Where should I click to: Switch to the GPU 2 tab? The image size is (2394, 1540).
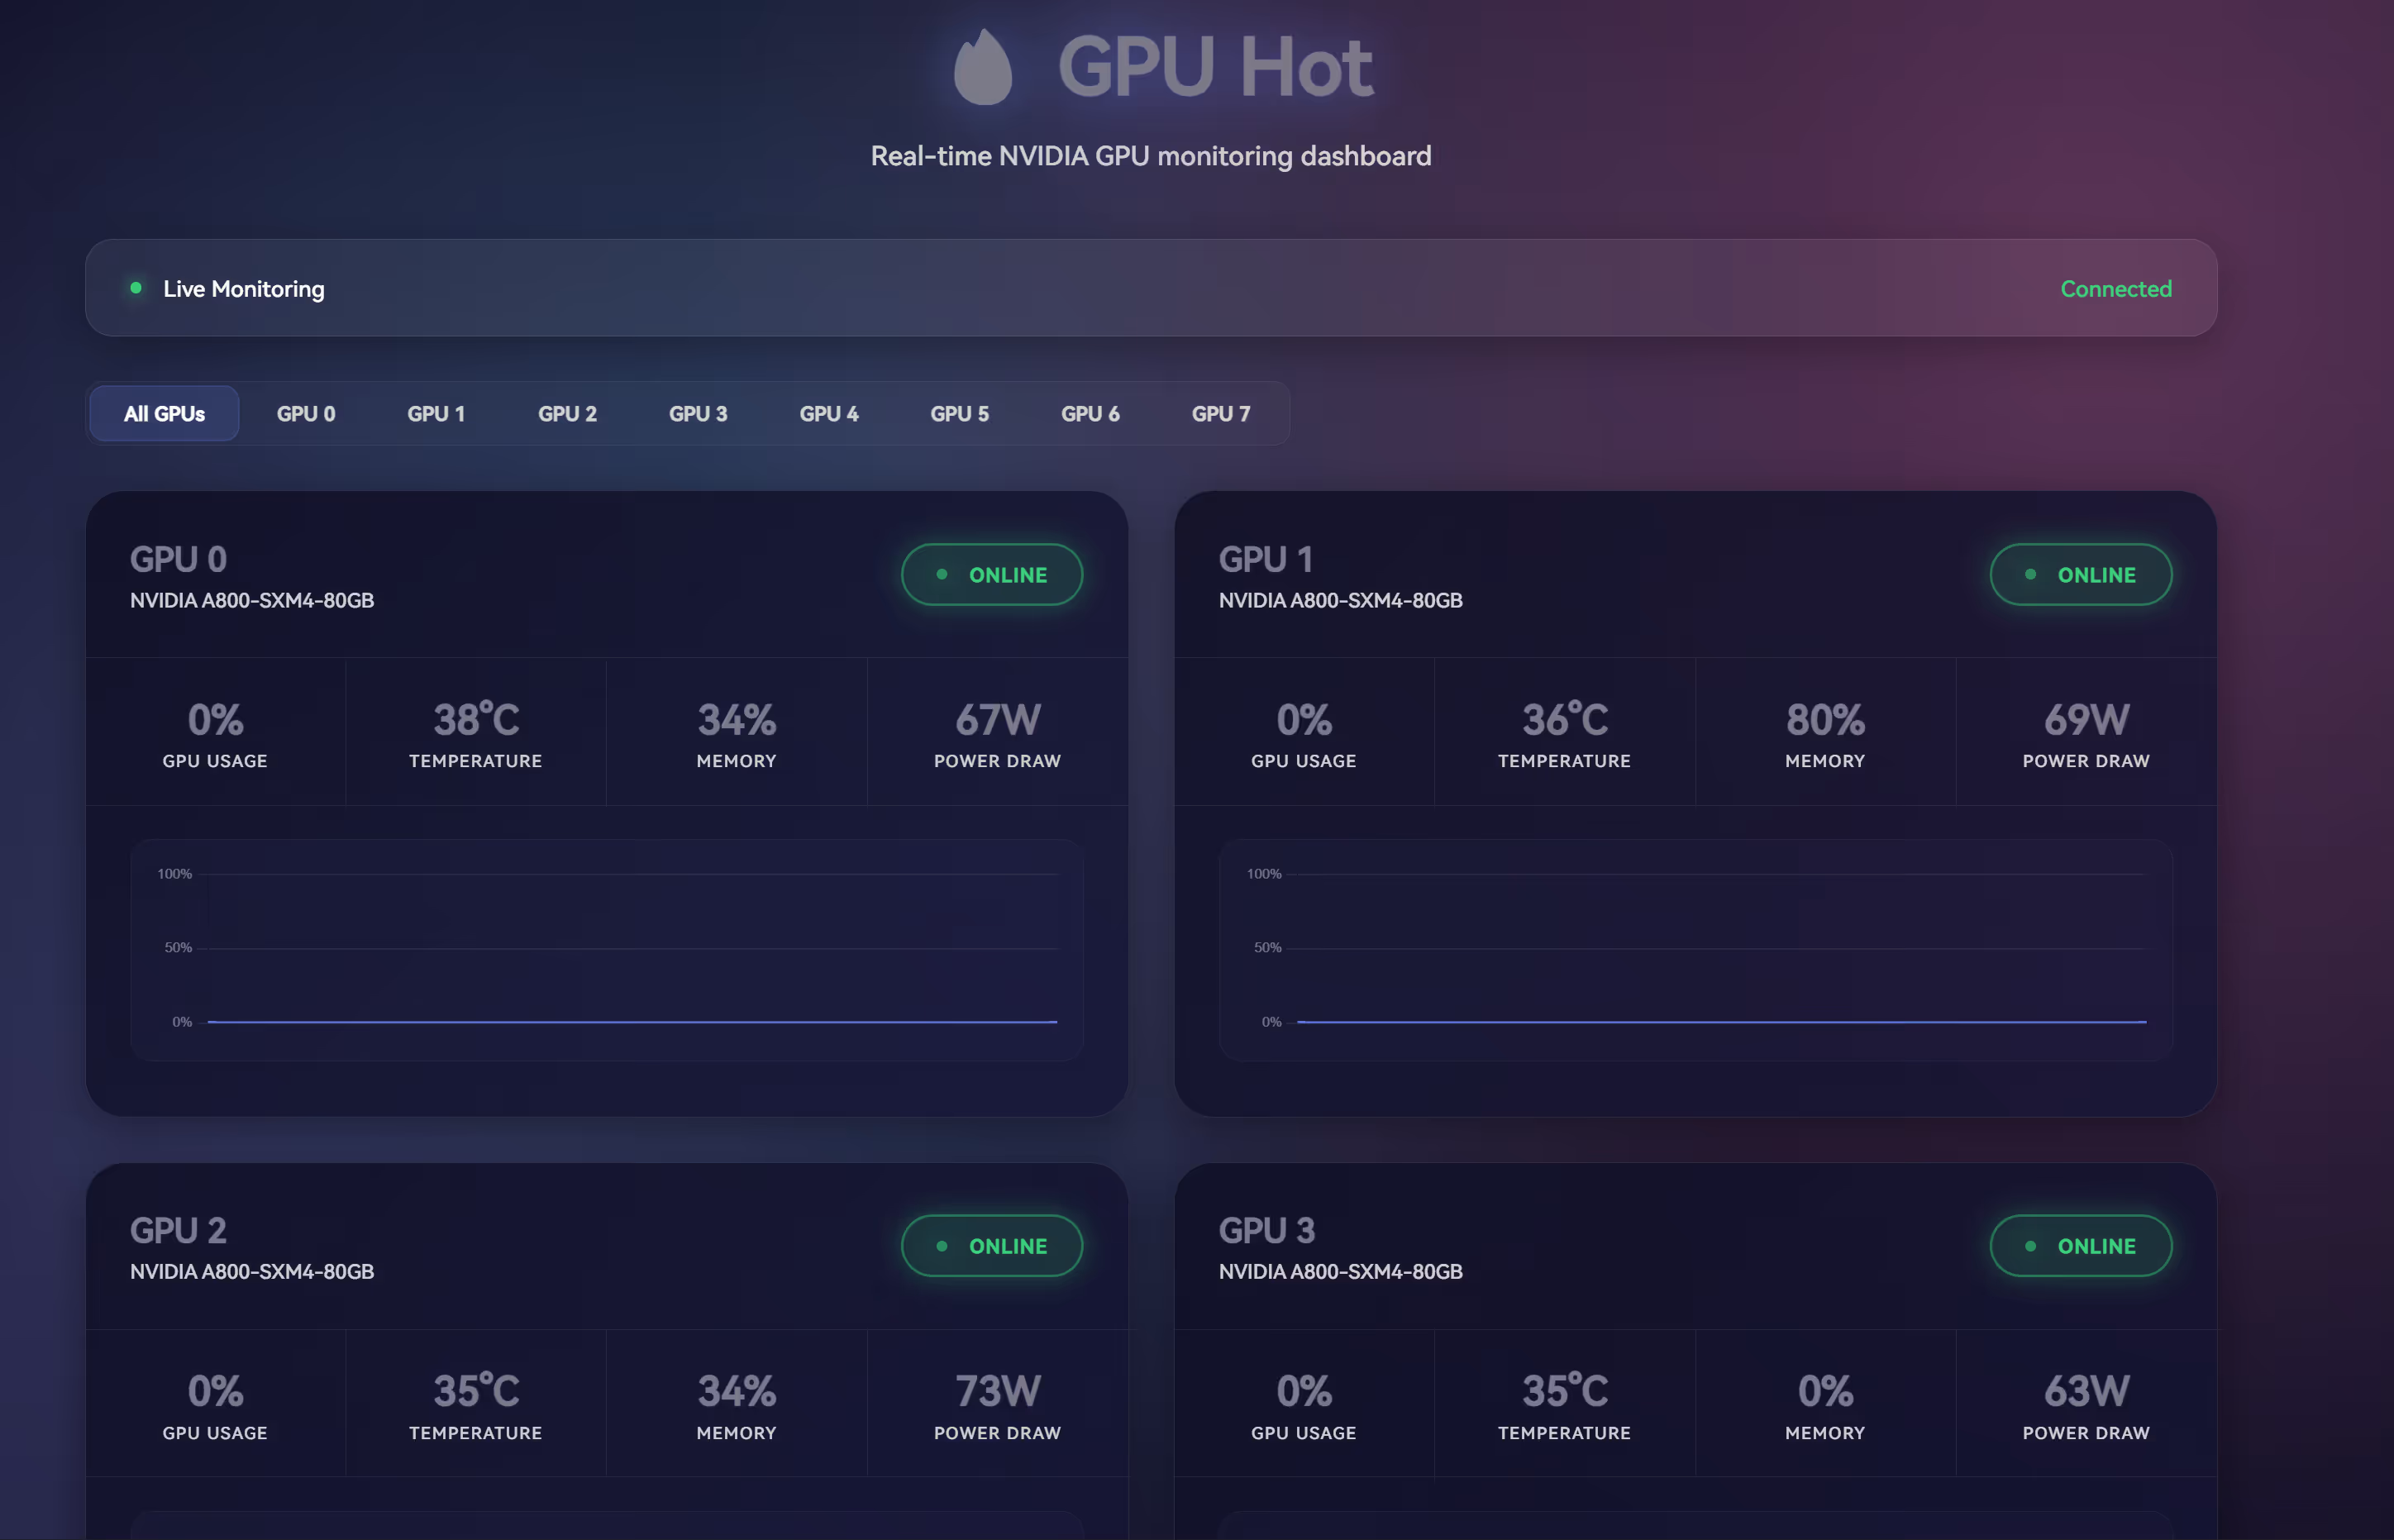567,413
